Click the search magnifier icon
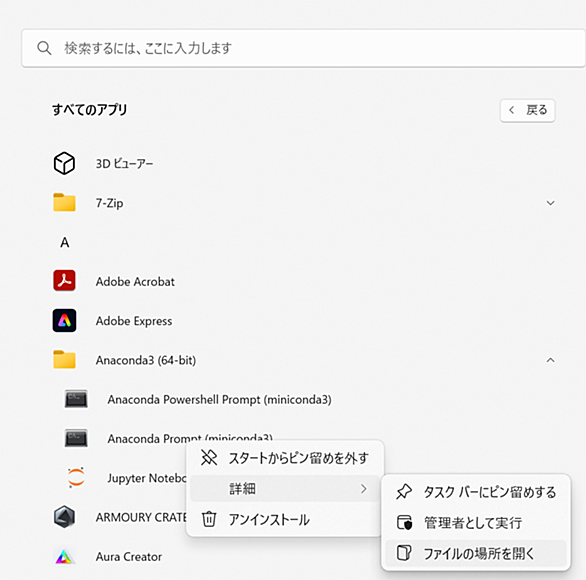Image resolution: width=586 pixels, height=580 pixels. coord(44,48)
